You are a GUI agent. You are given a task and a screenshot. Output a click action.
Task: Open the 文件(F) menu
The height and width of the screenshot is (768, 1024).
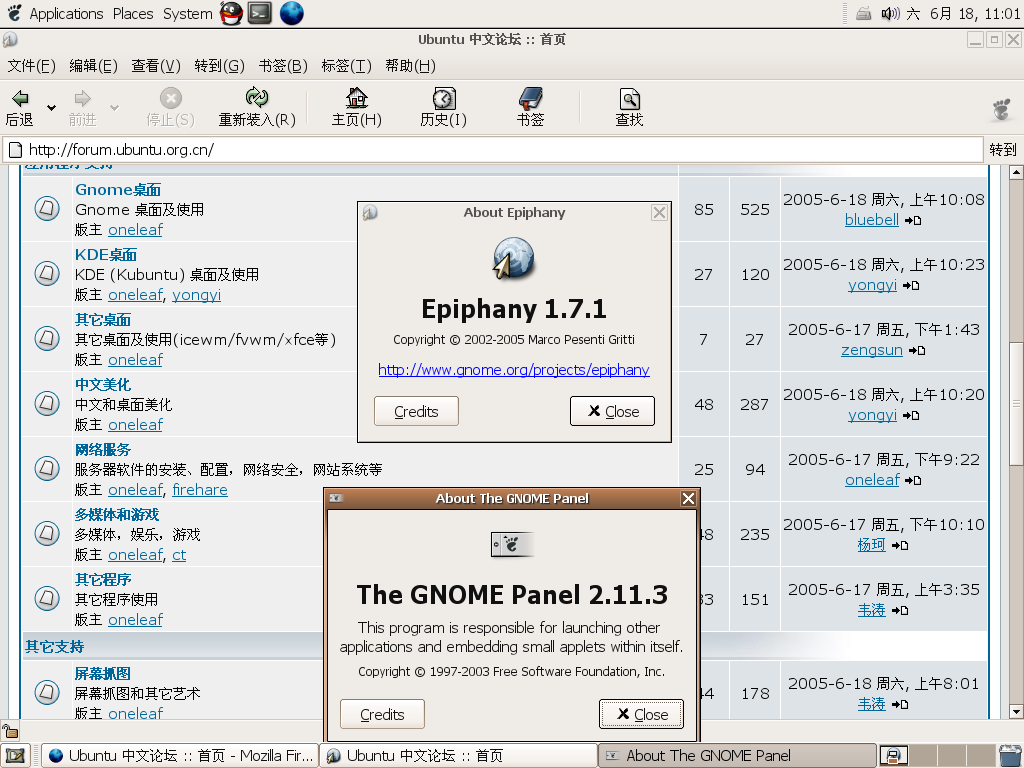coord(31,66)
